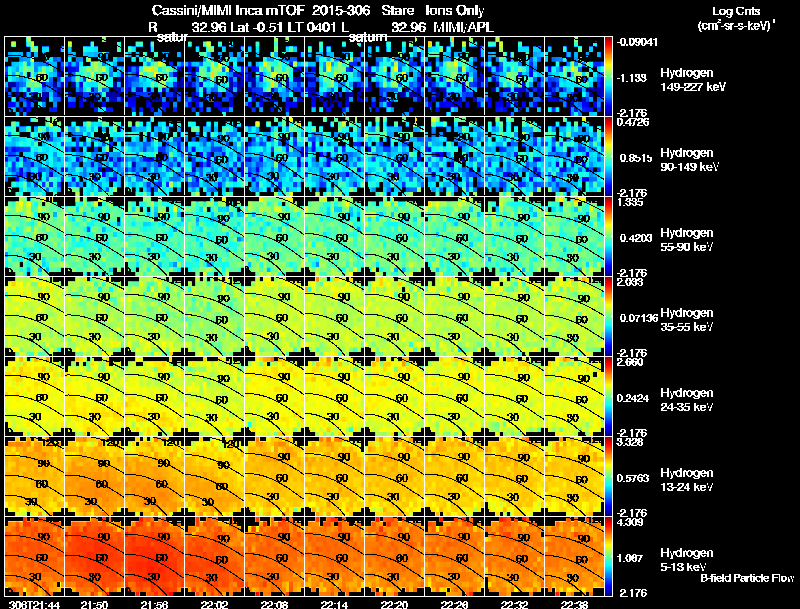Viewport: 800px width, 609px height.
Task: Click the '-0.09041' color bar maximum value
Action: (x=637, y=42)
